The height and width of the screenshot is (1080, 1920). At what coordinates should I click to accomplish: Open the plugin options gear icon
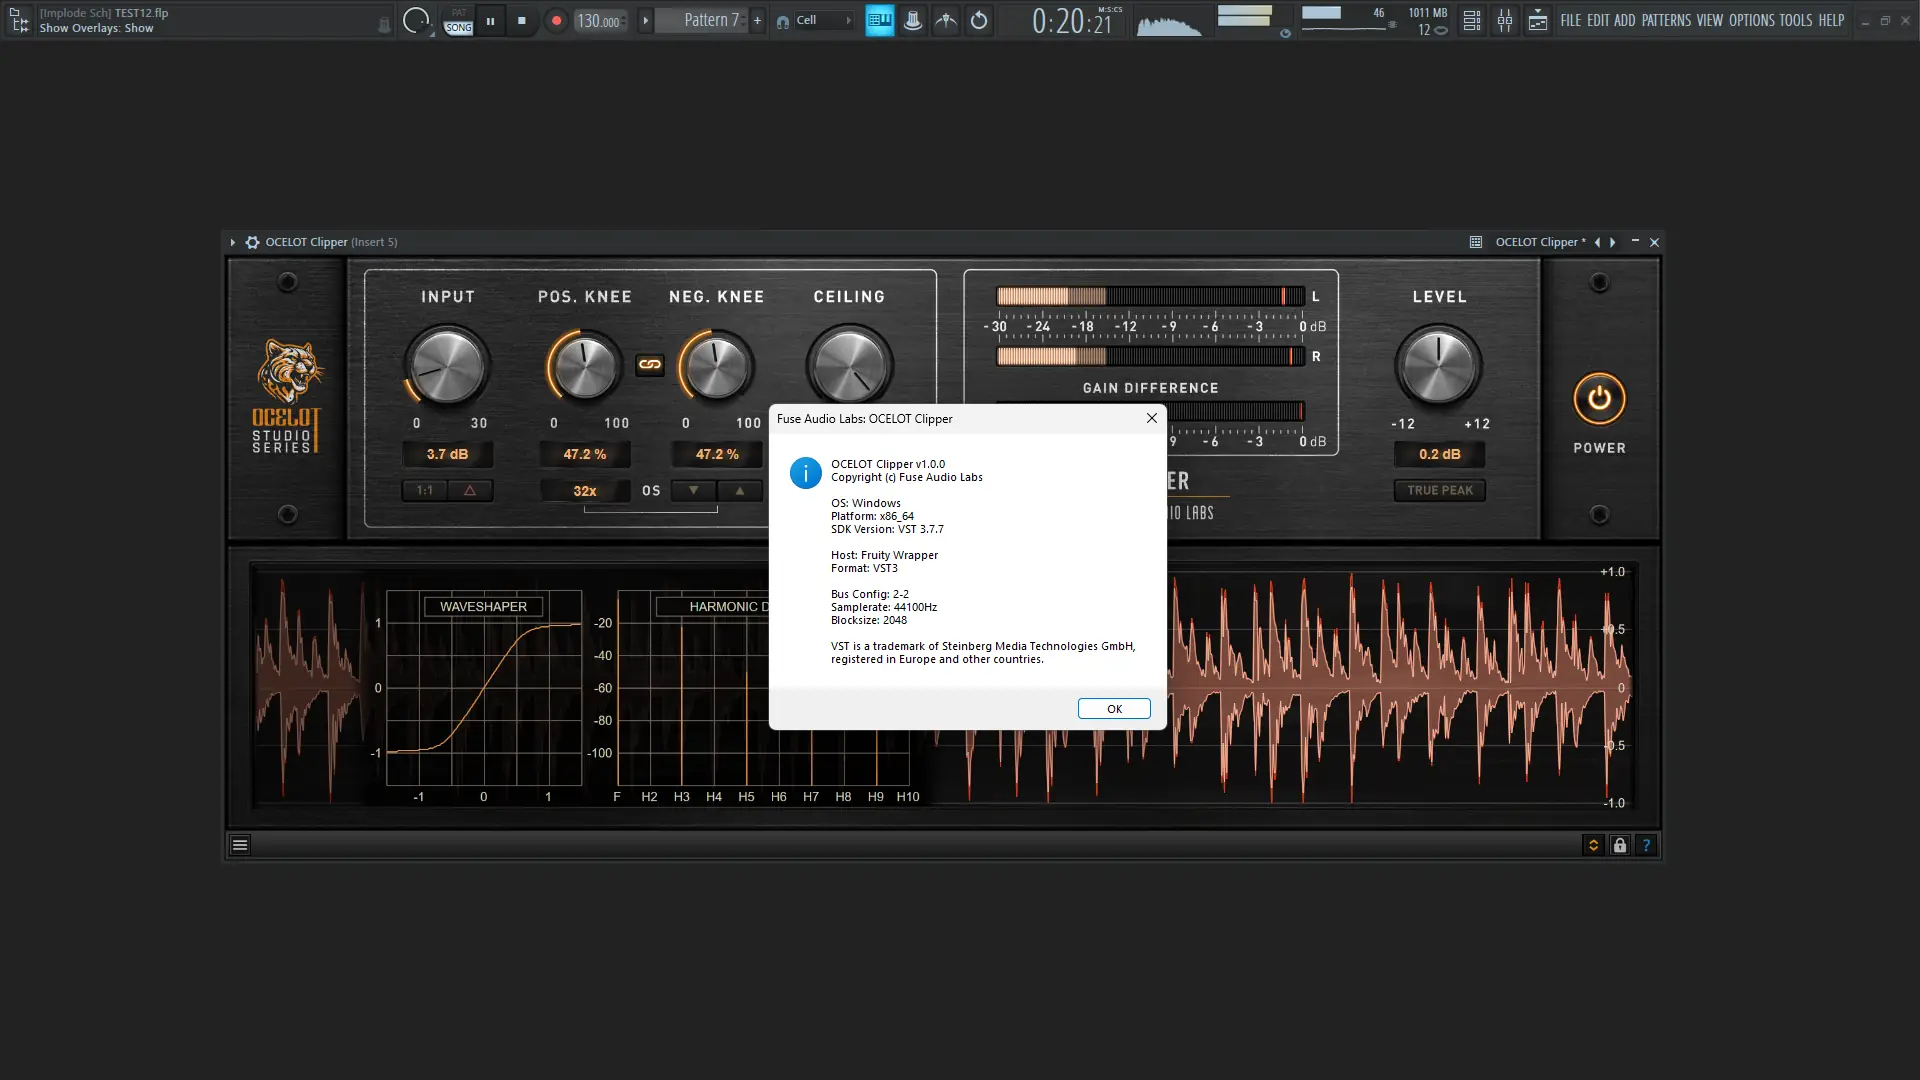click(252, 242)
